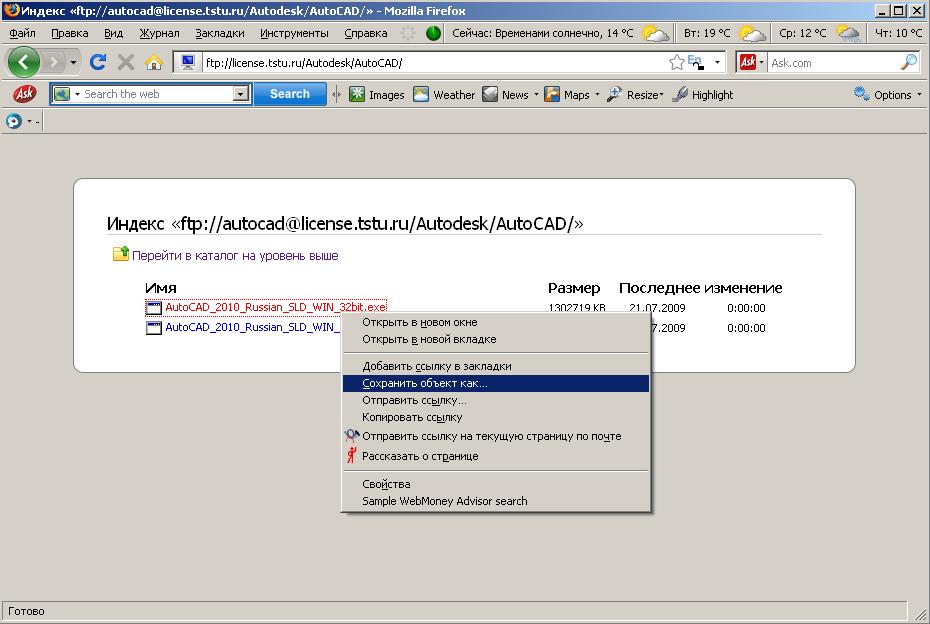Select Открыть в новом окне
Image resolution: width=930 pixels, height=624 pixels.
pyautogui.click(x=496, y=322)
